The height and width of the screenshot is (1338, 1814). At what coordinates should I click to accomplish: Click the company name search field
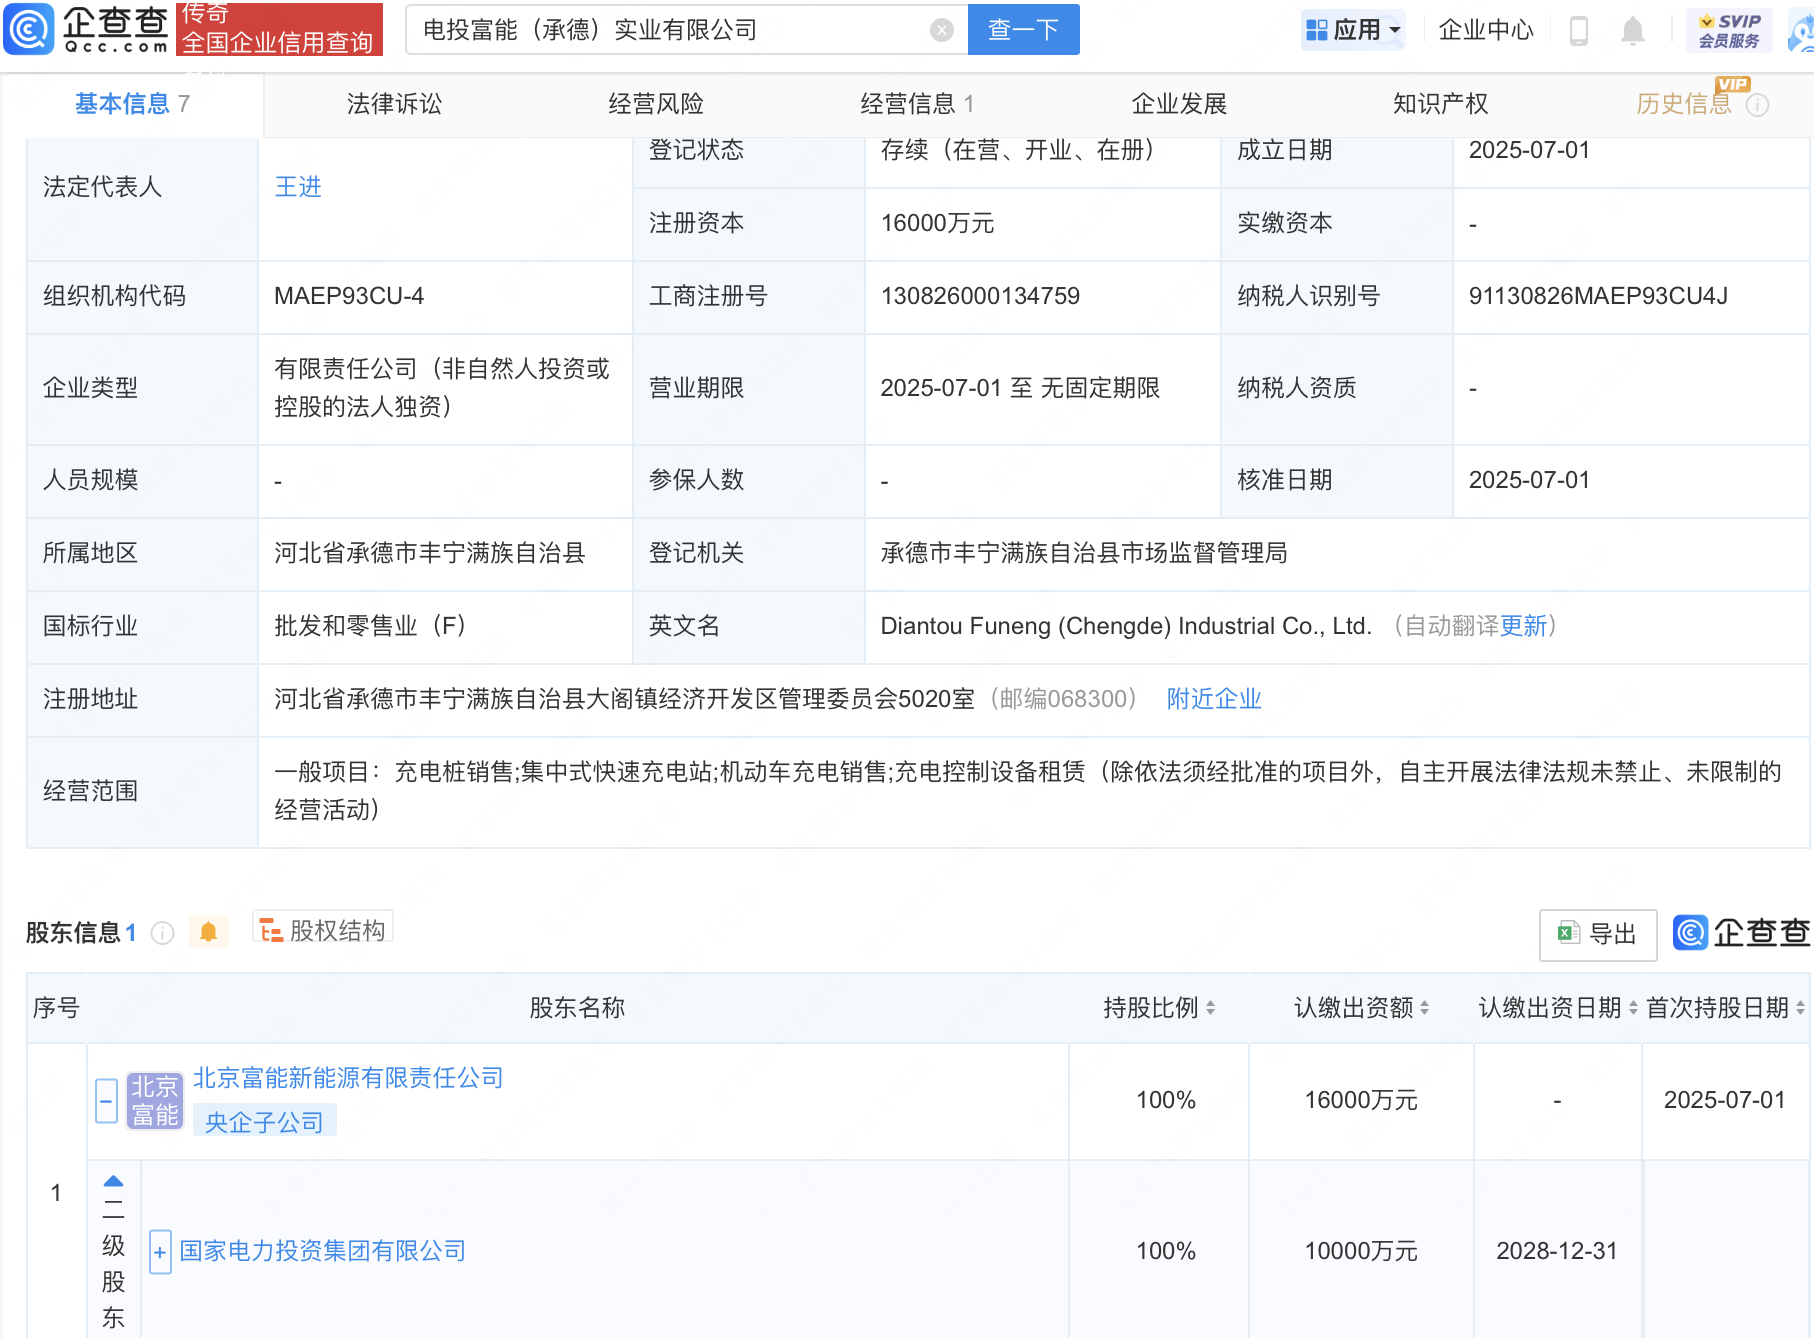point(670,30)
